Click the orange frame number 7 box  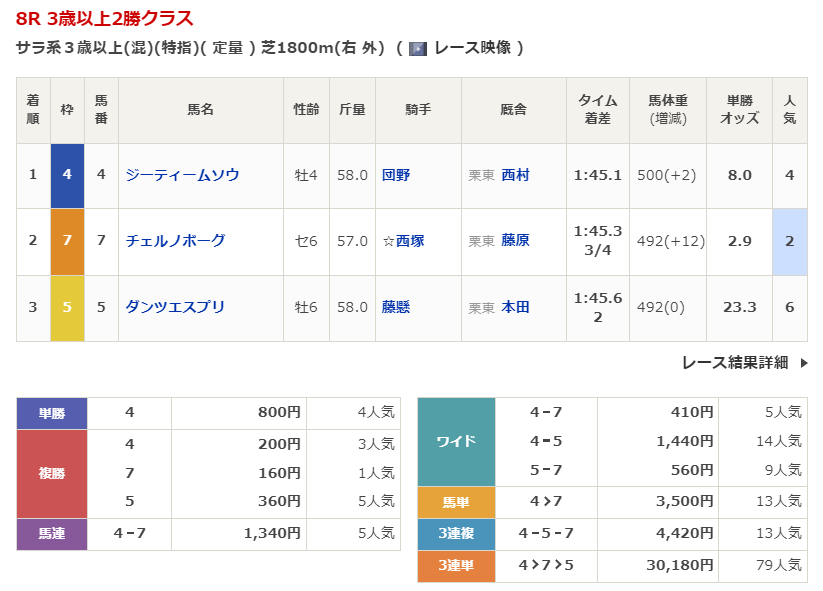coord(67,241)
